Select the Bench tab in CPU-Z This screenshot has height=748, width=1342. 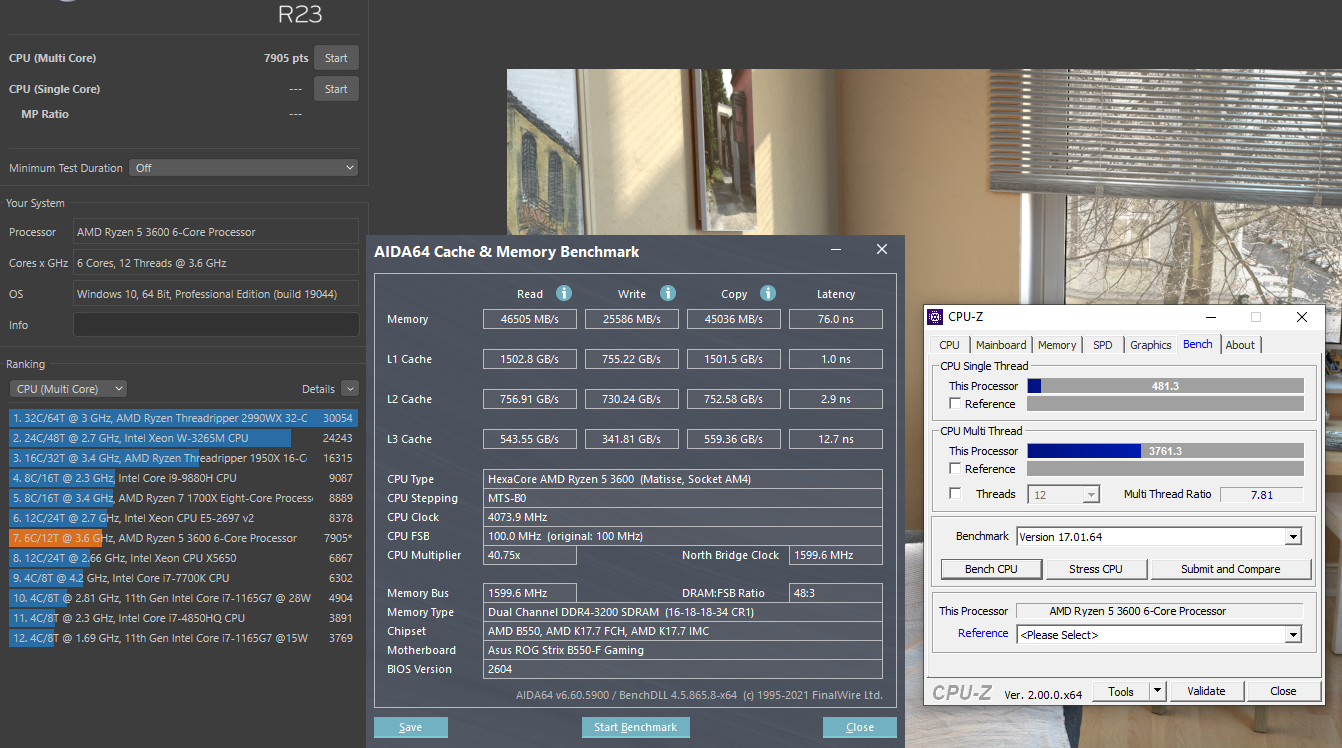[1198, 344]
